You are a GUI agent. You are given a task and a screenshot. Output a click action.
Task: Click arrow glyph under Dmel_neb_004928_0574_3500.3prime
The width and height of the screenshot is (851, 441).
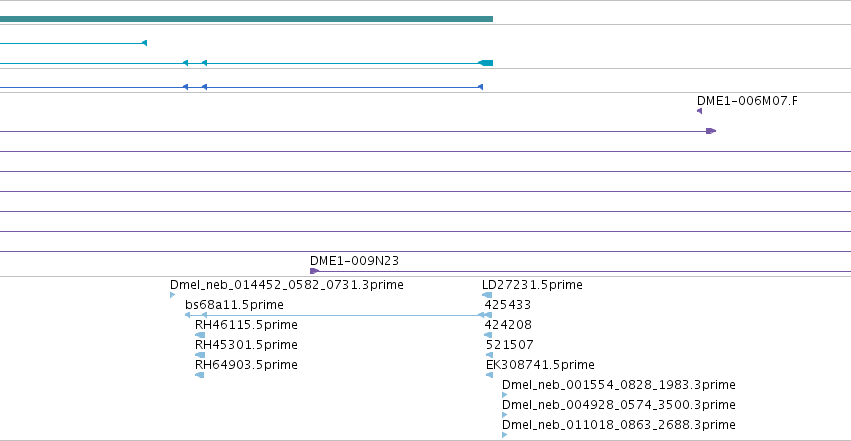click(x=505, y=415)
